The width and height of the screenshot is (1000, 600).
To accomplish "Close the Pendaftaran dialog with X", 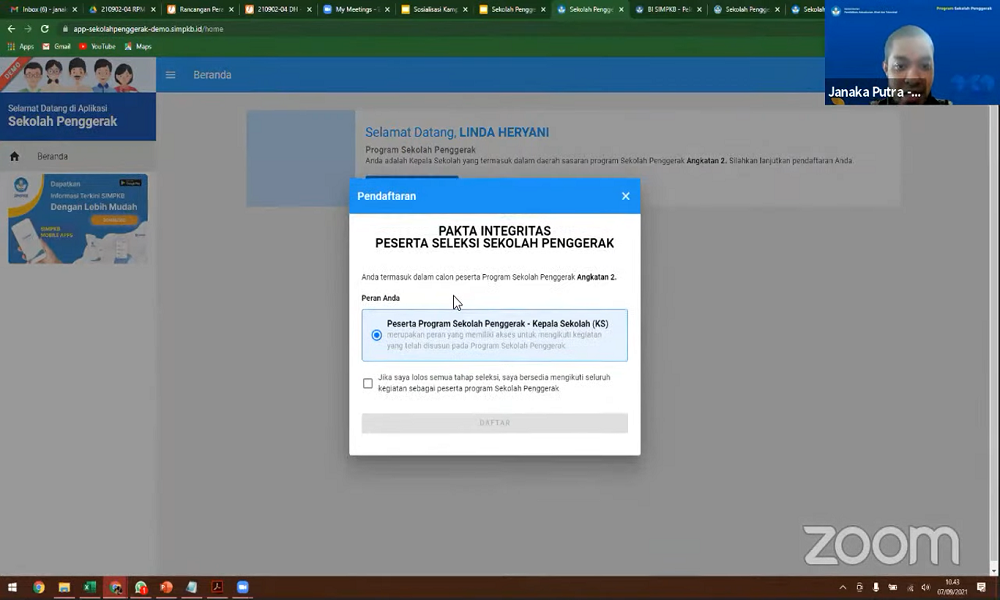I will (625, 196).
